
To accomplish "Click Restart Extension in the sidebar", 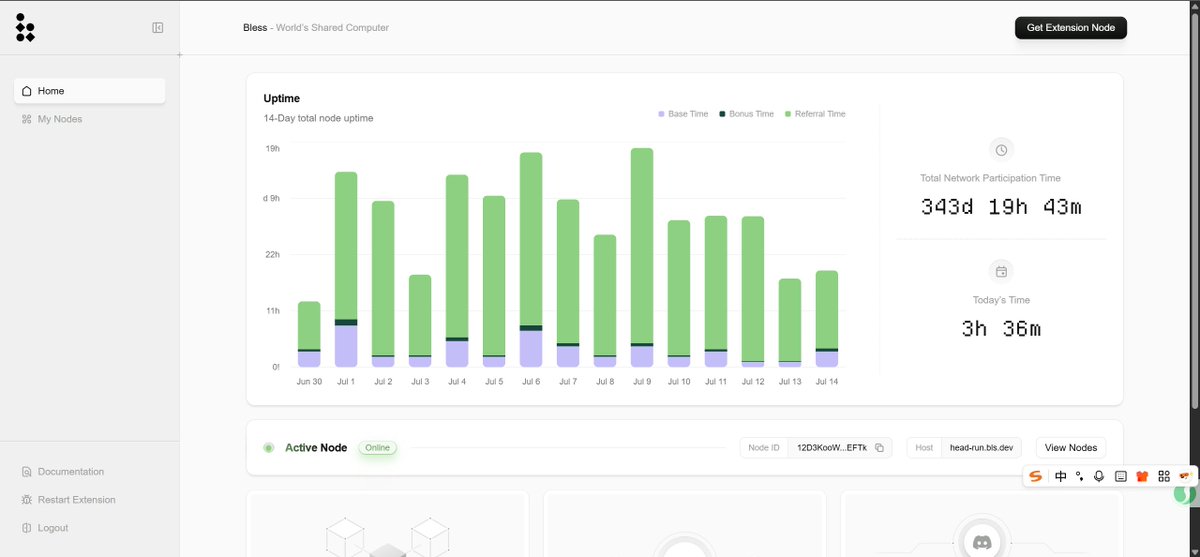I will [68, 500].
